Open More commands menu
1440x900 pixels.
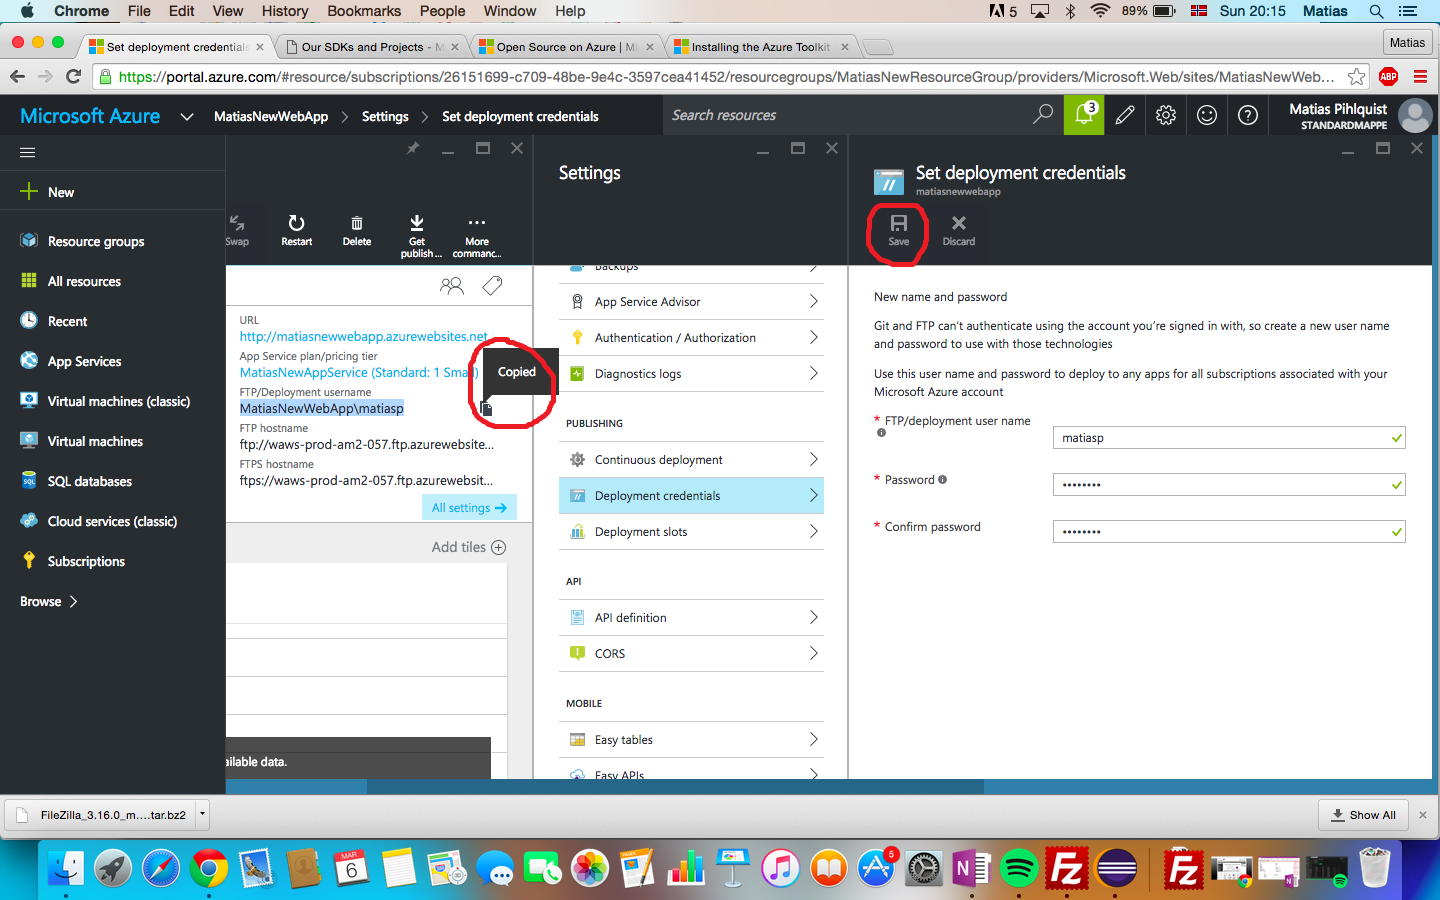coord(477,235)
